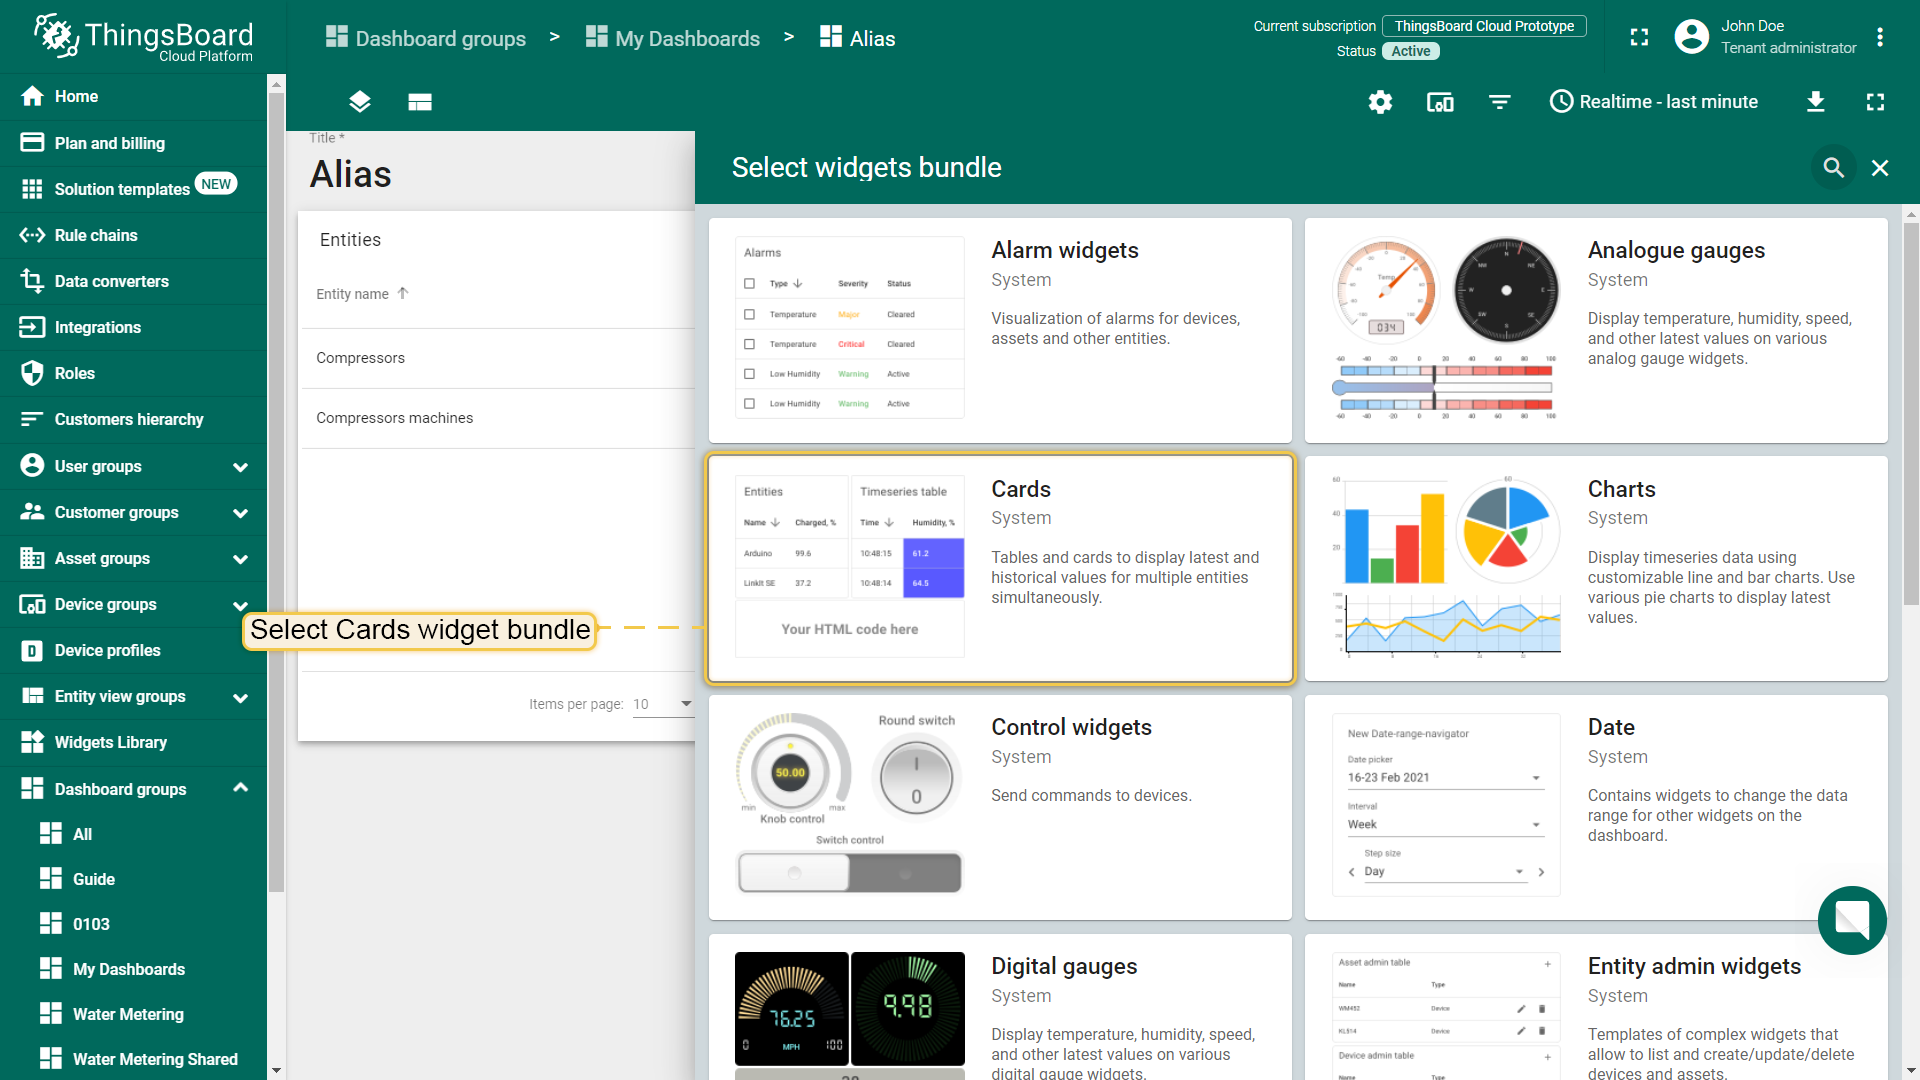Screen dimensions: 1920x1080
Task: Open the chat support bubble
Action: [1852, 920]
